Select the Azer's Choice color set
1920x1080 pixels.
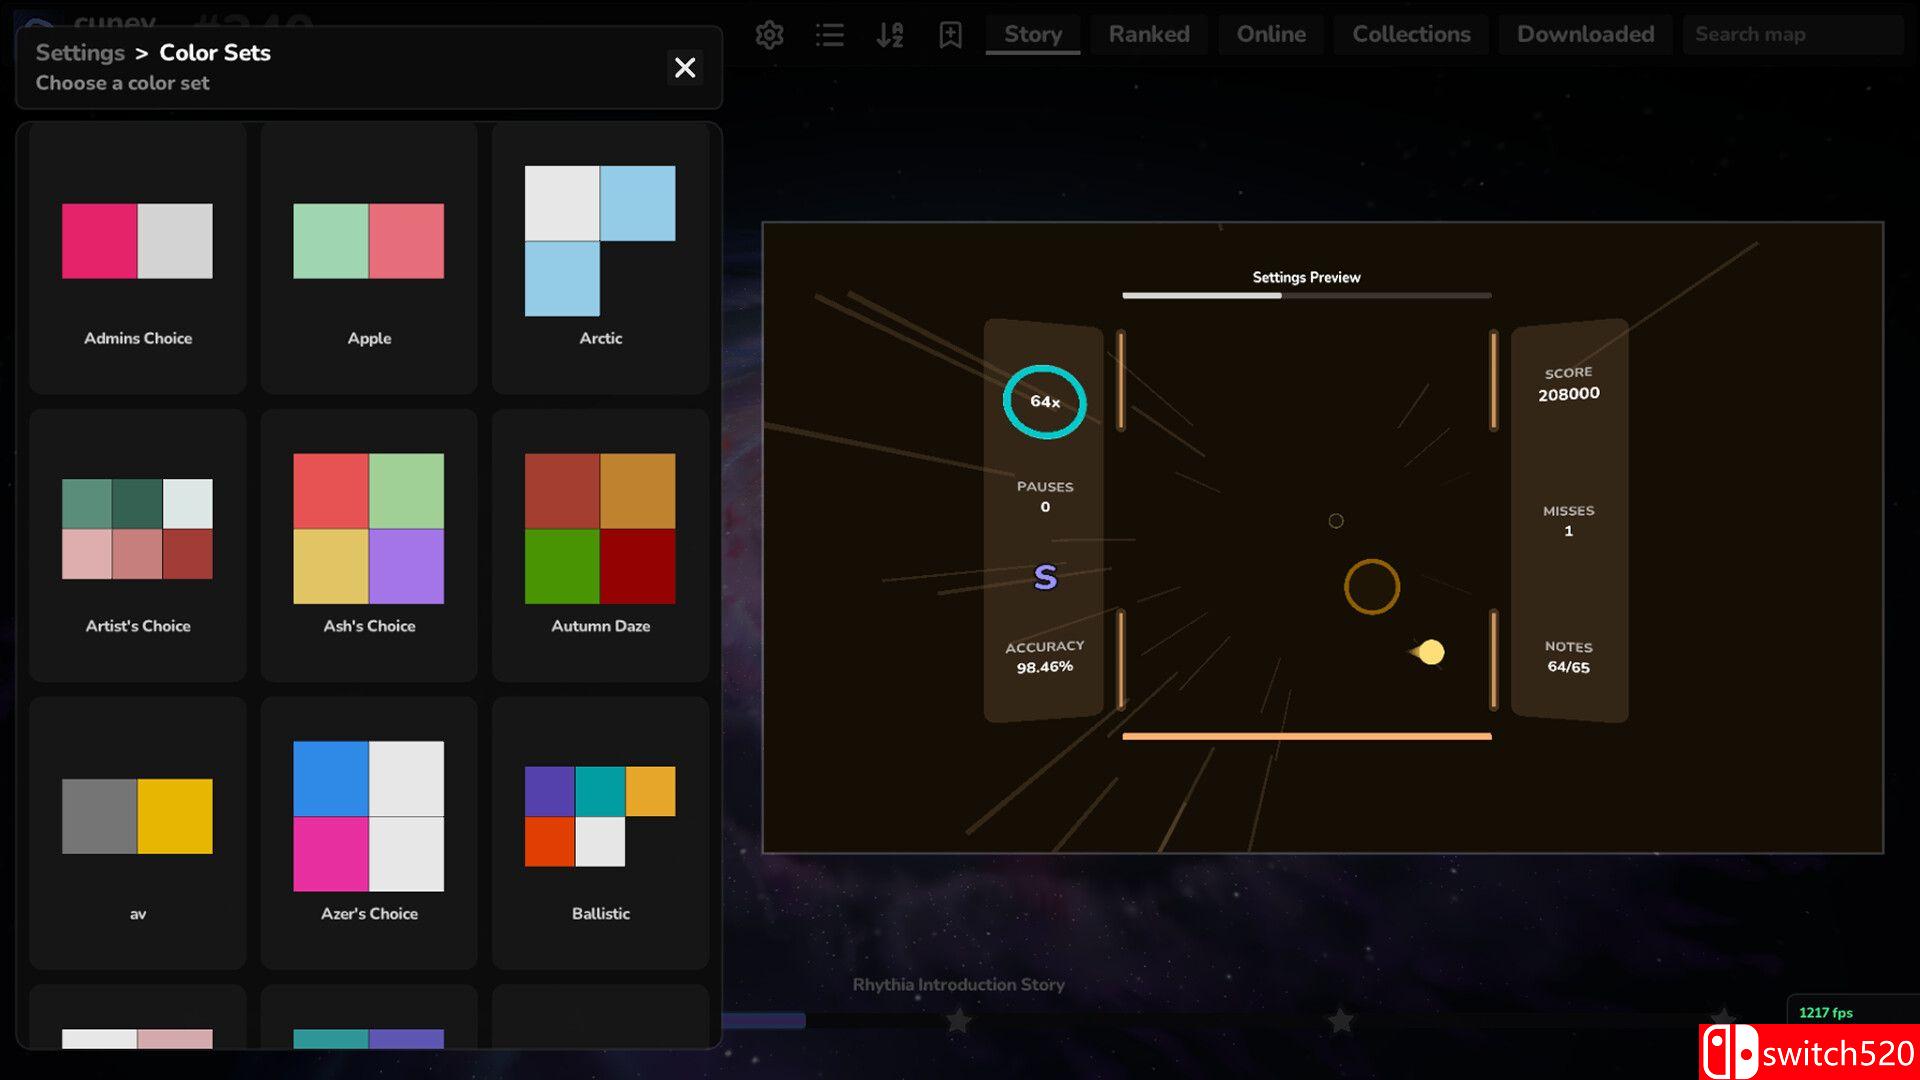(x=369, y=833)
